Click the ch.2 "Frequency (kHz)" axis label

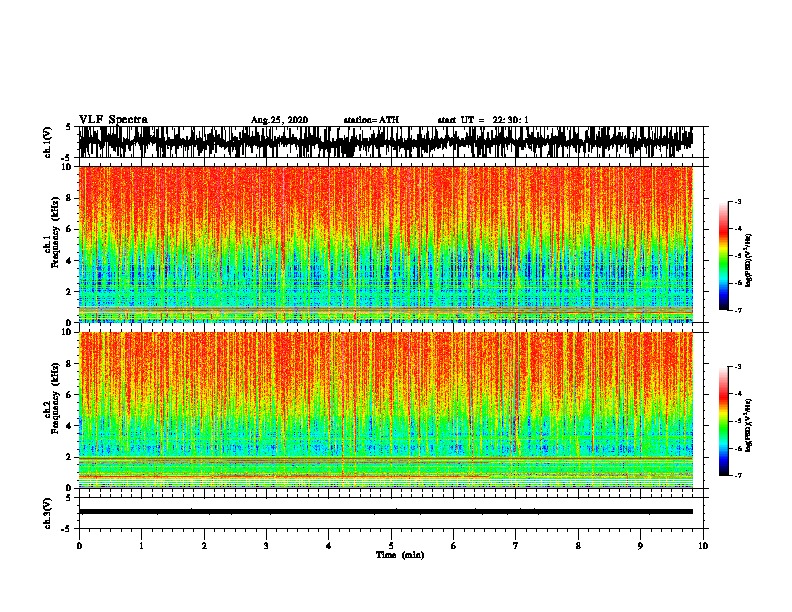(x=55, y=398)
